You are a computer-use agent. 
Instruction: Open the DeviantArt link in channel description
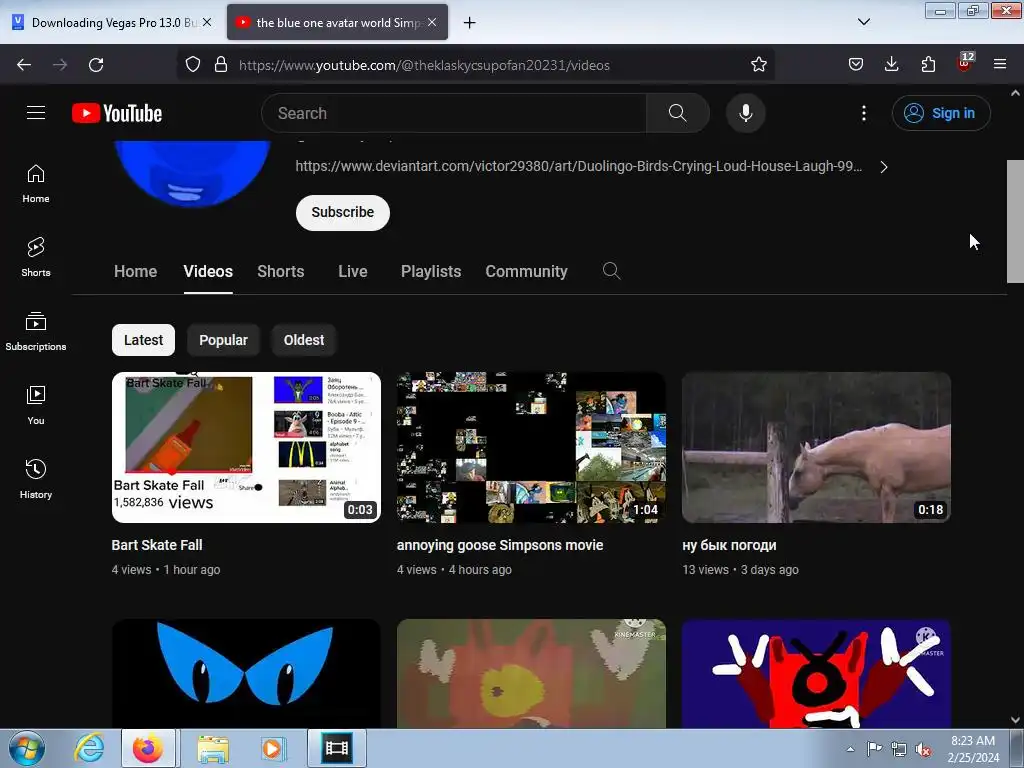[579, 167]
